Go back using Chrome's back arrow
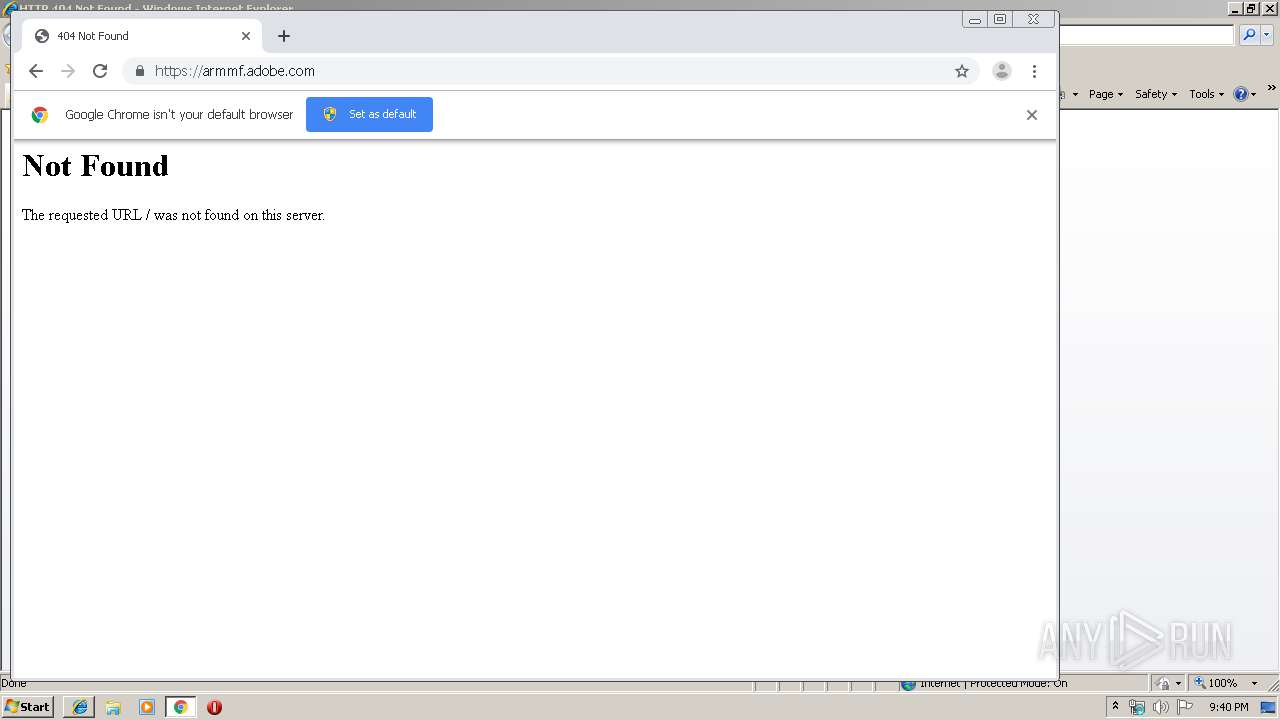This screenshot has height=720, width=1280. [36, 71]
